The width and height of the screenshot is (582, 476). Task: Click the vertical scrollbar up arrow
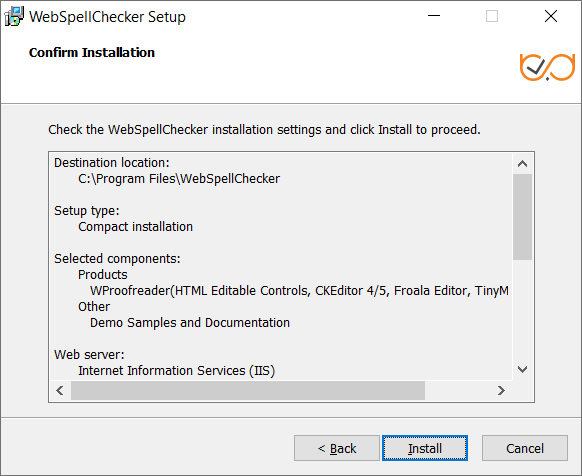tap(522, 164)
